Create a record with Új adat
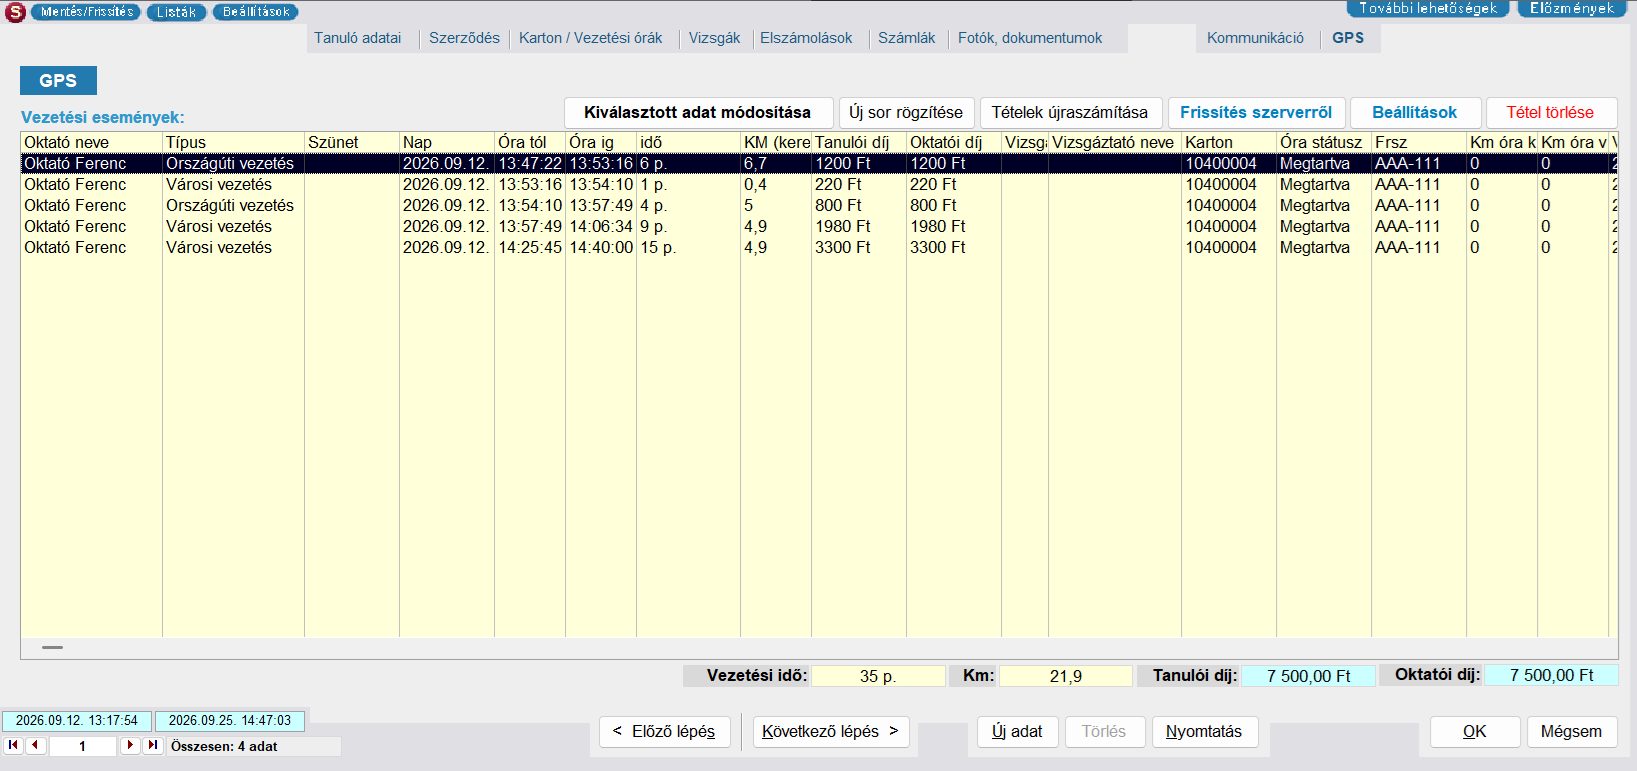1637x771 pixels. (x=1017, y=731)
